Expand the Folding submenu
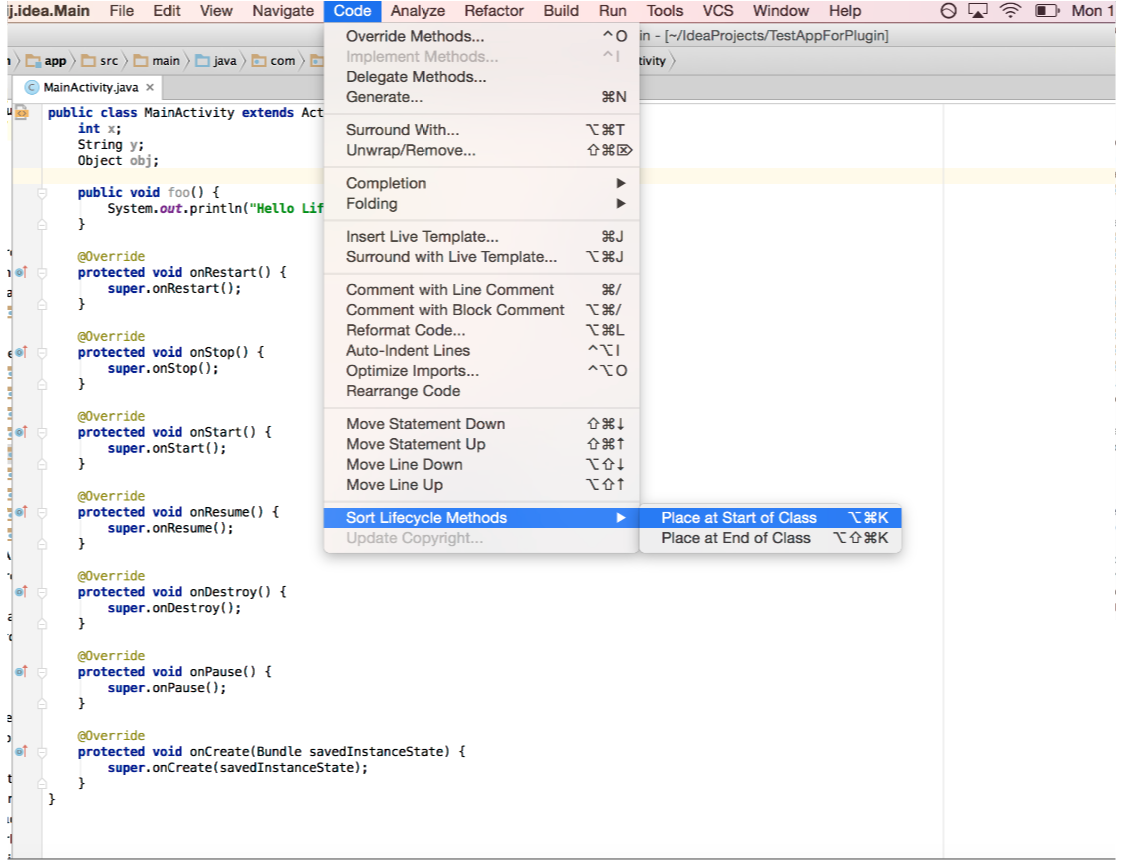The width and height of the screenshot is (1148, 862). click(482, 204)
